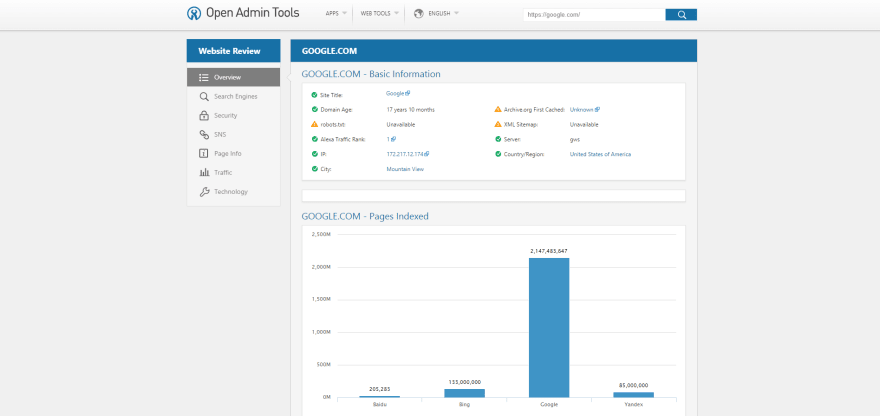880x416 pixels.
Task: Click the Bing axis label
Action: pyautogui.click(x=465, y=404)
